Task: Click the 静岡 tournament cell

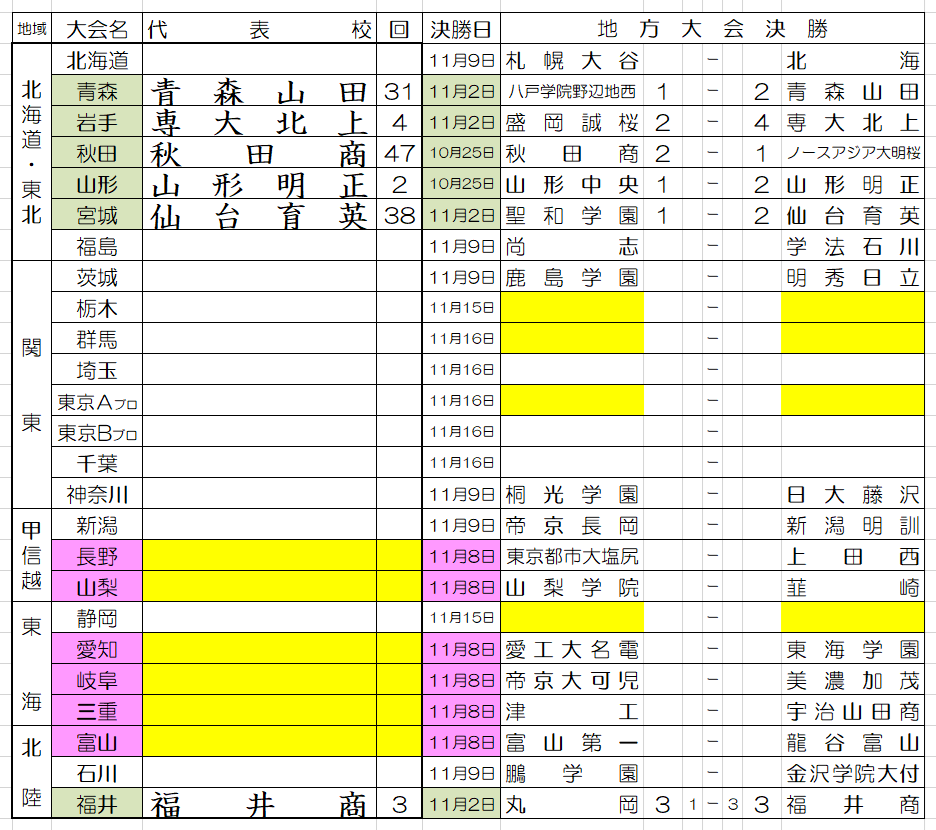Action: pos(97,618)
